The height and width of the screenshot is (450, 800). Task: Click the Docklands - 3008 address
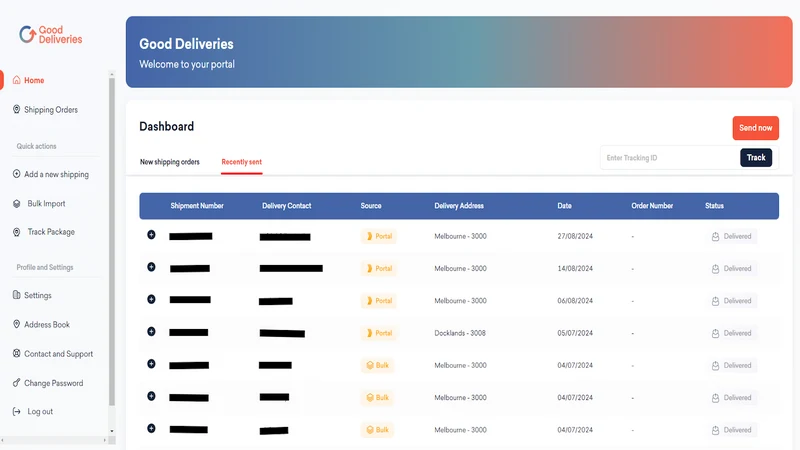click(x=460, y=333)
